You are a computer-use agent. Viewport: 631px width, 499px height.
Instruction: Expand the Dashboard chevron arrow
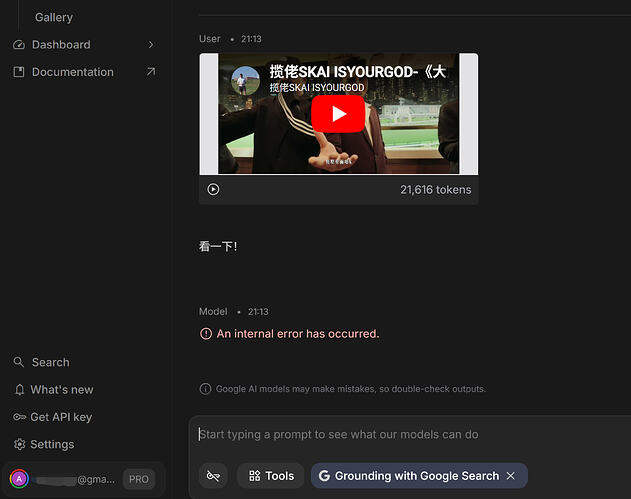tap(151, 45)
